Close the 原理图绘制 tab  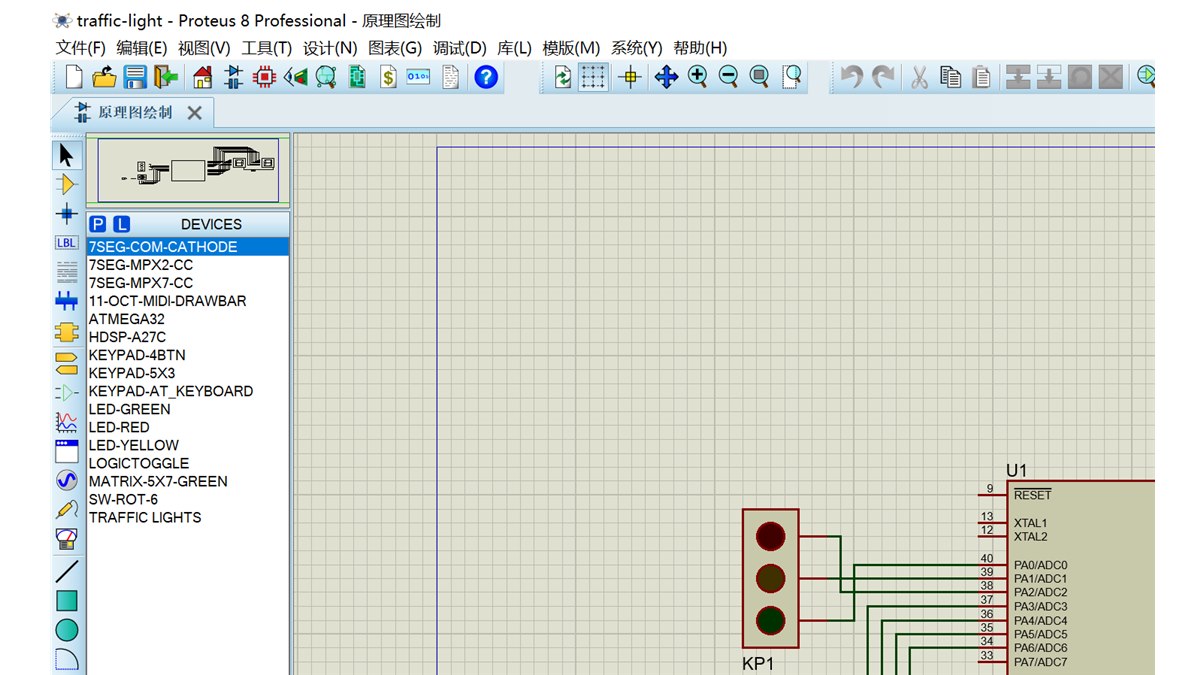[194, 113]
